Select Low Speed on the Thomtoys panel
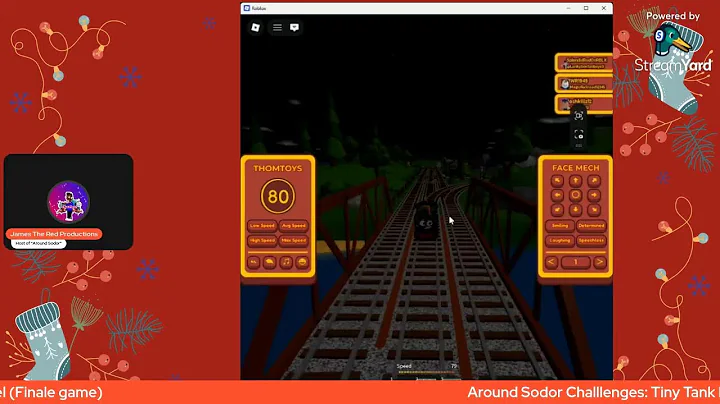Viewport: 720px width, 404px height. point(262,226)
